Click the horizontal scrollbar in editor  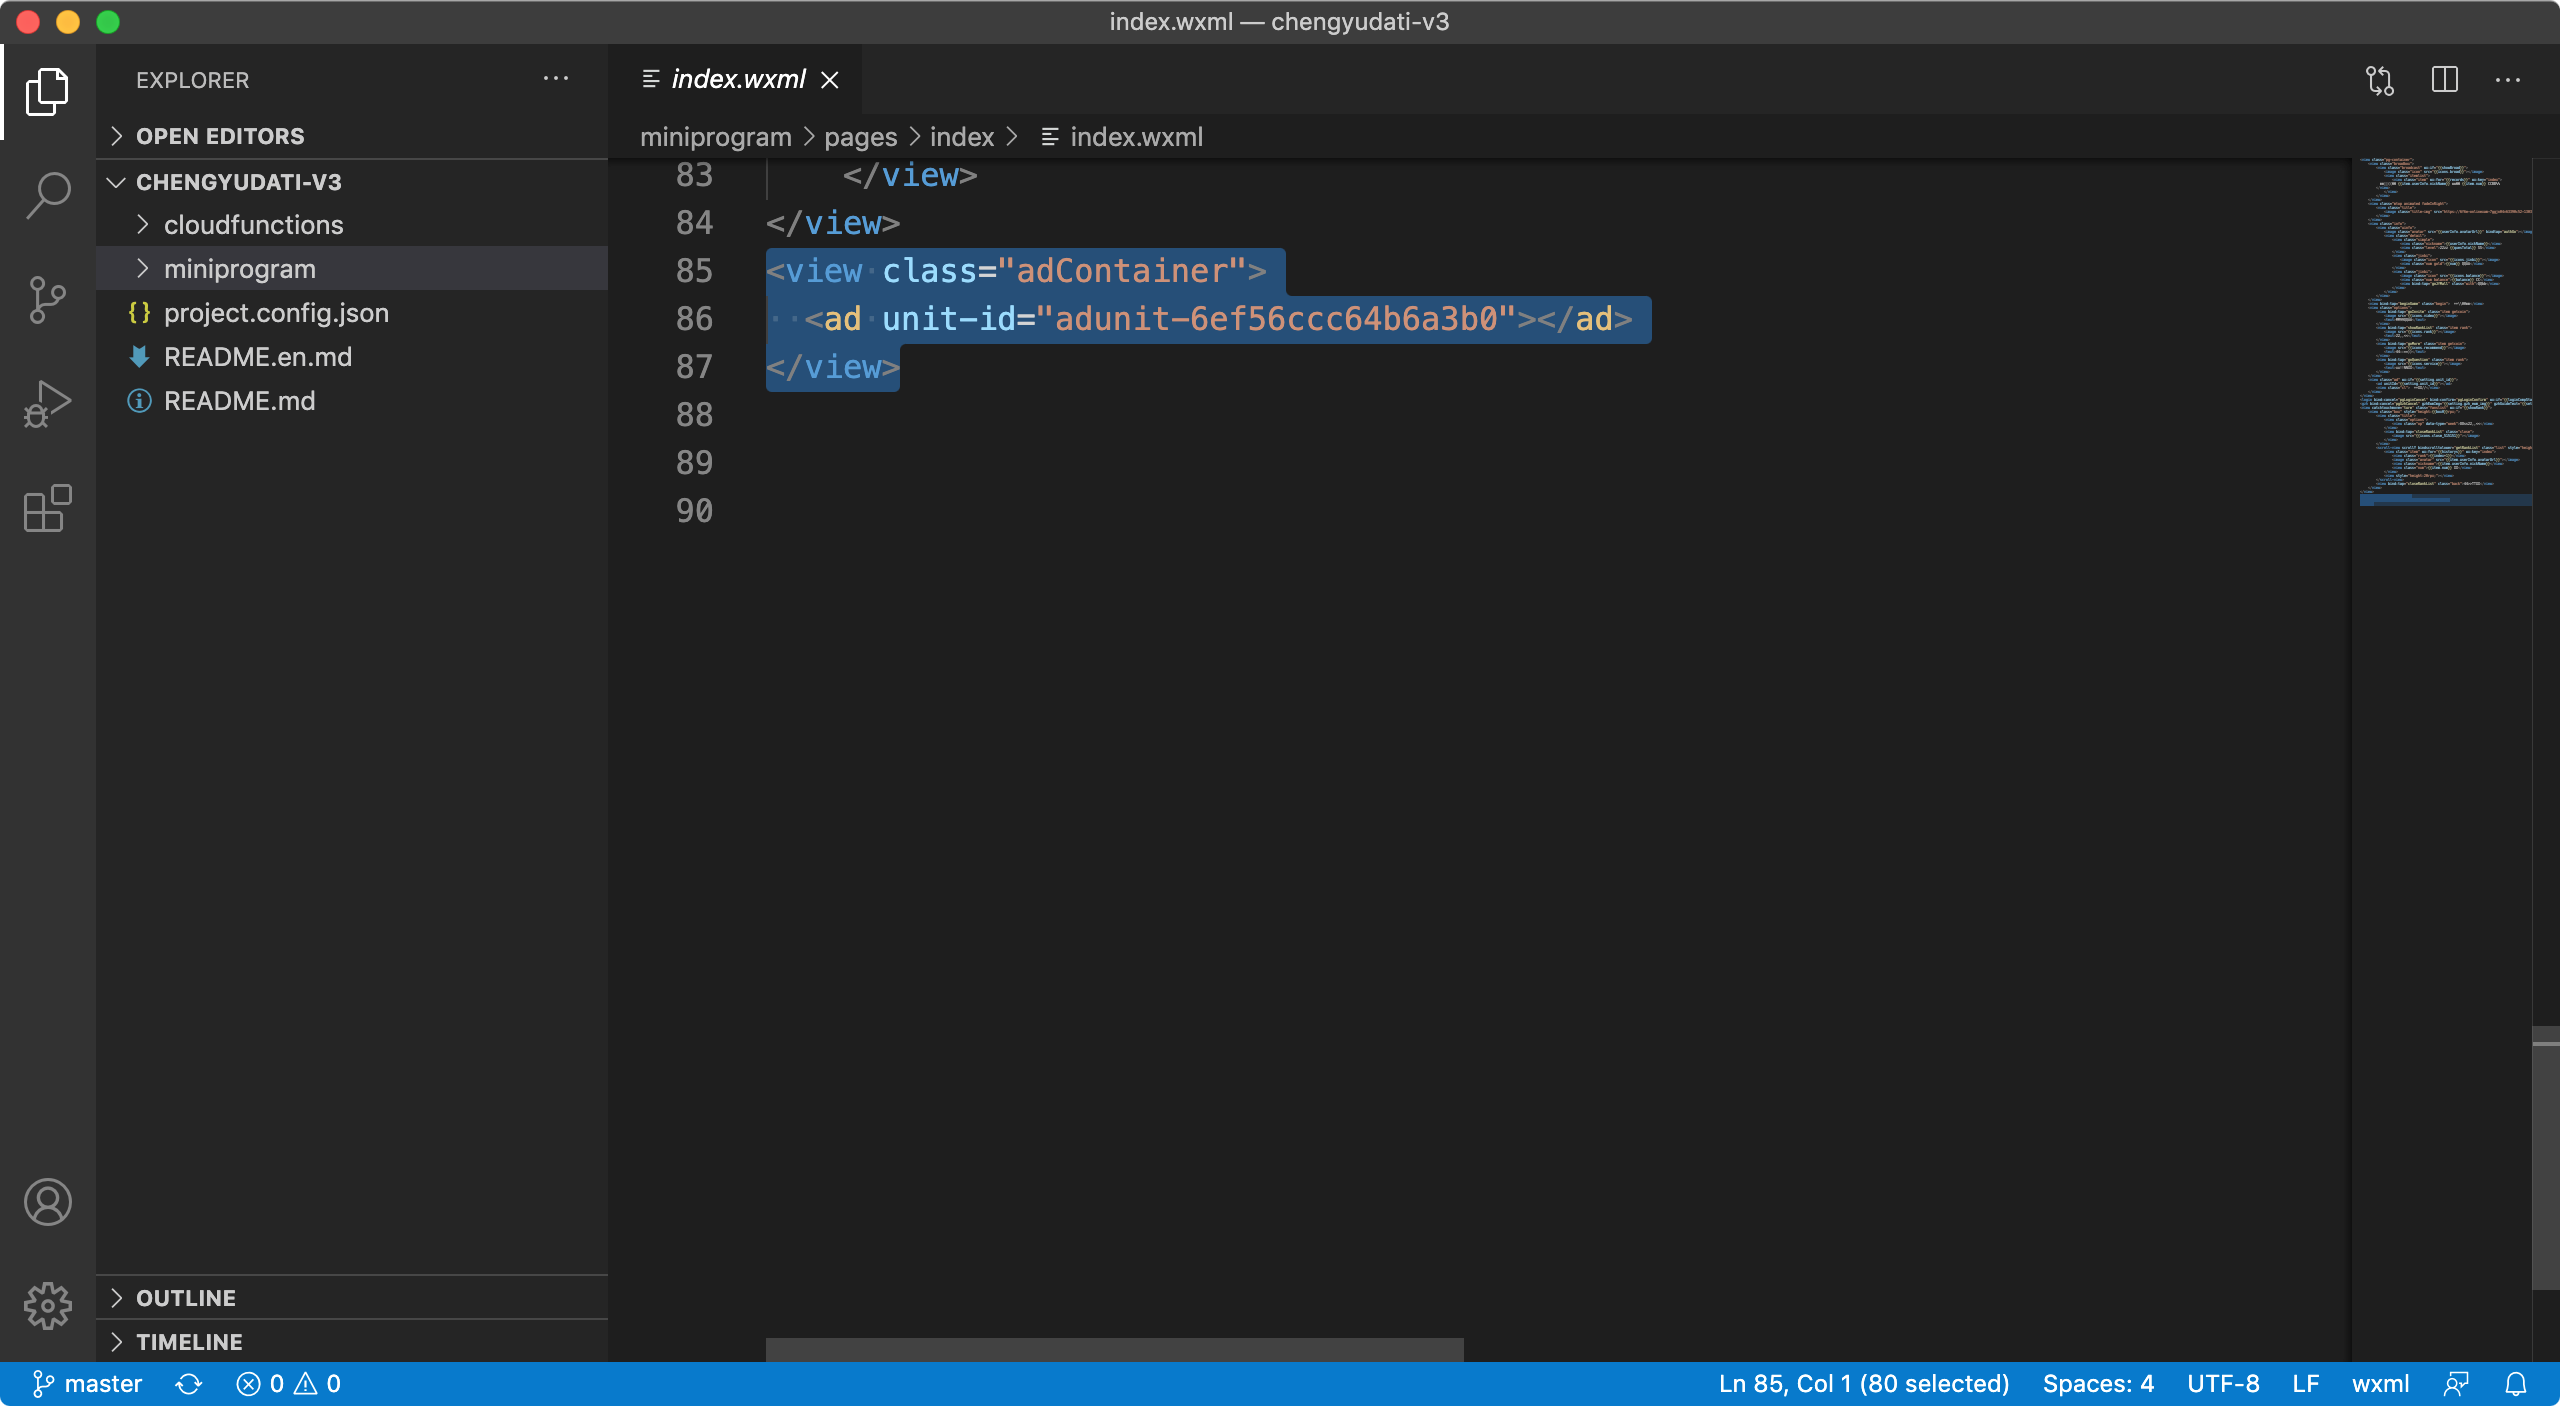1114,1349
